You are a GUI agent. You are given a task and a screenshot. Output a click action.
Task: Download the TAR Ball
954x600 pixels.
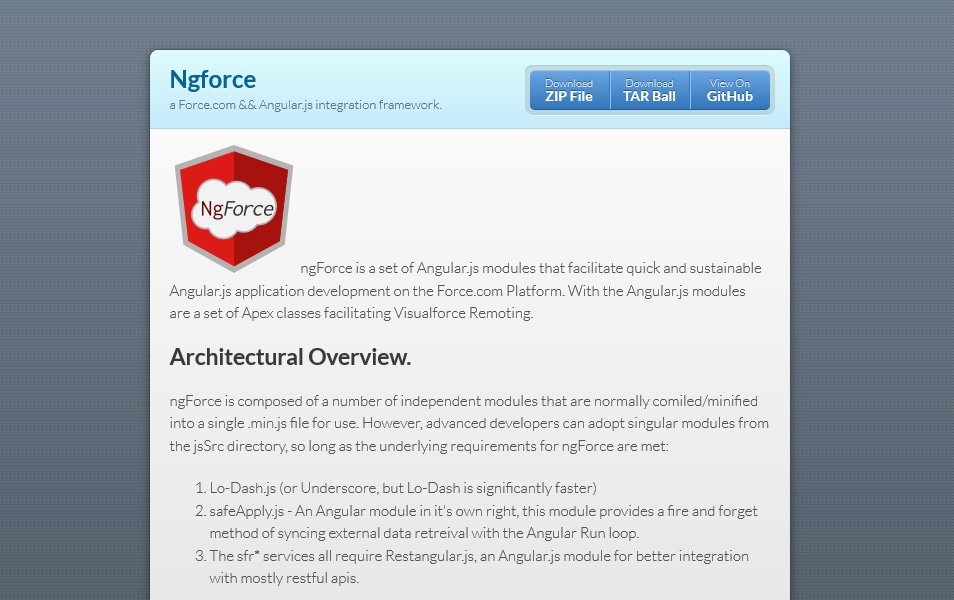[650, 90]
